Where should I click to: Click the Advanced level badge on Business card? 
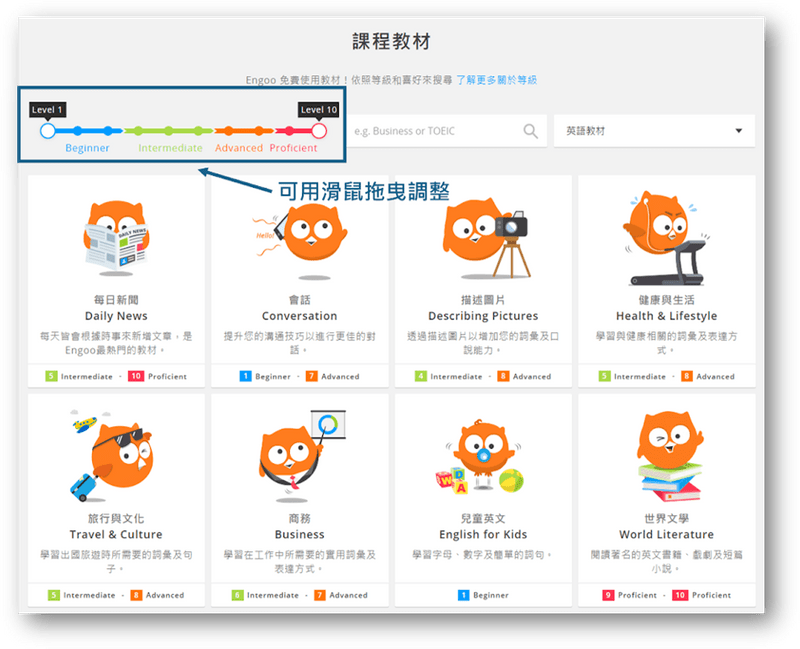point(340,595)
